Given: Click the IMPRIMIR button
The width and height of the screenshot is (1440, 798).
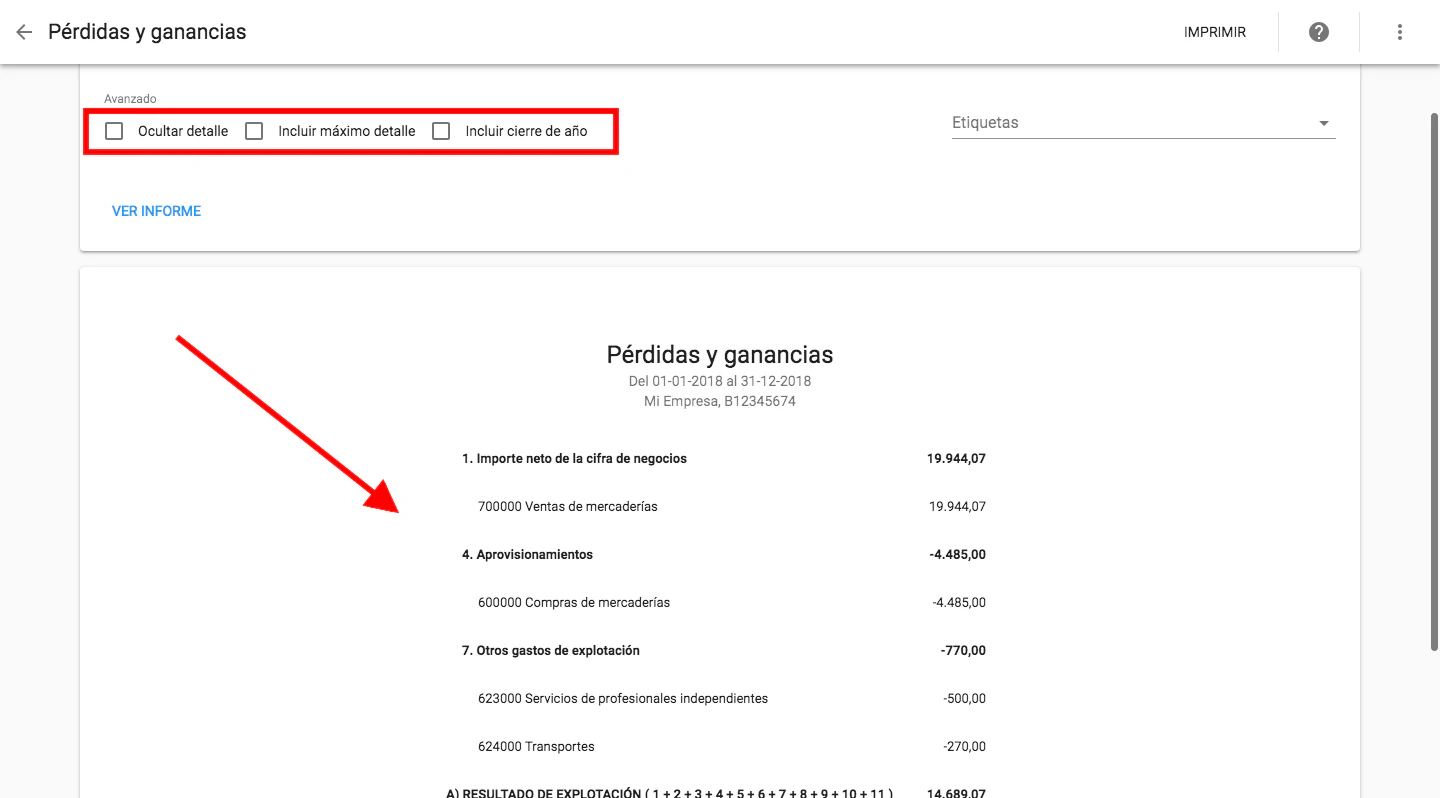Looking at the screenshot, I should (x=1215, y=31).
